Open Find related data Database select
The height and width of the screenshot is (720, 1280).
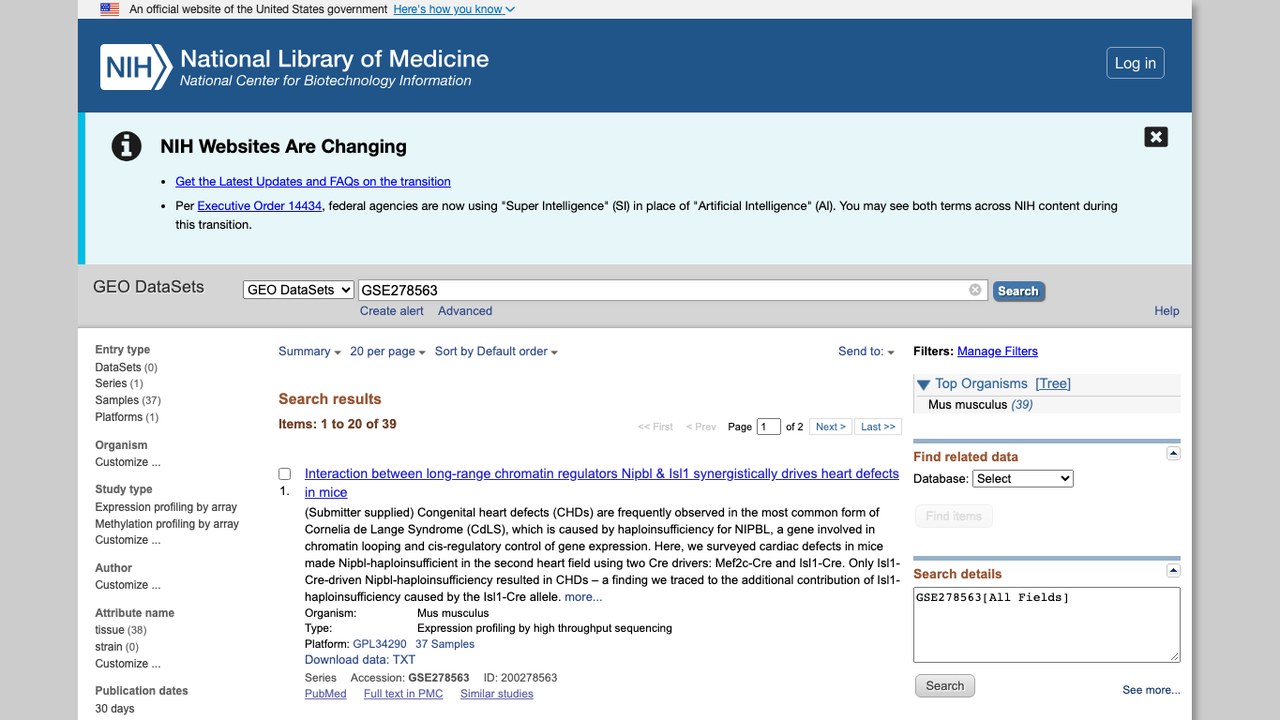coord(1023,479)
